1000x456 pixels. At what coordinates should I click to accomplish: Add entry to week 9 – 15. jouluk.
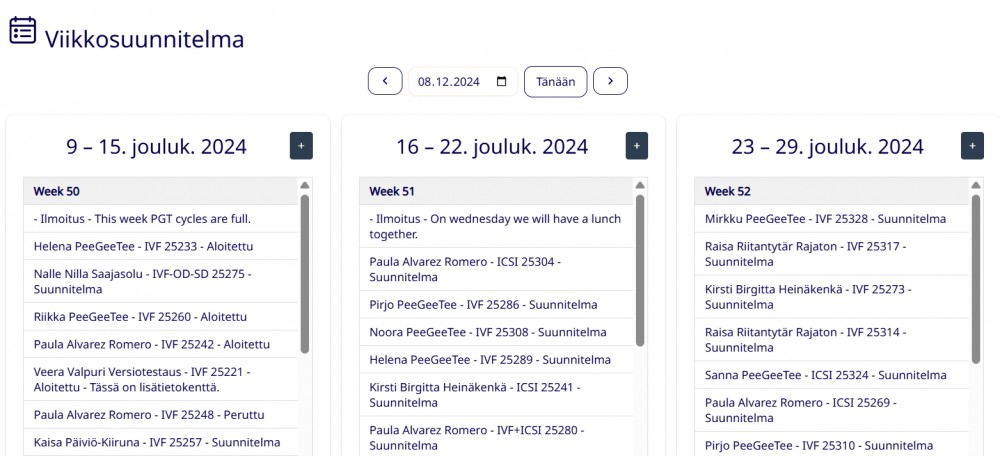click(x=301, y=145)
